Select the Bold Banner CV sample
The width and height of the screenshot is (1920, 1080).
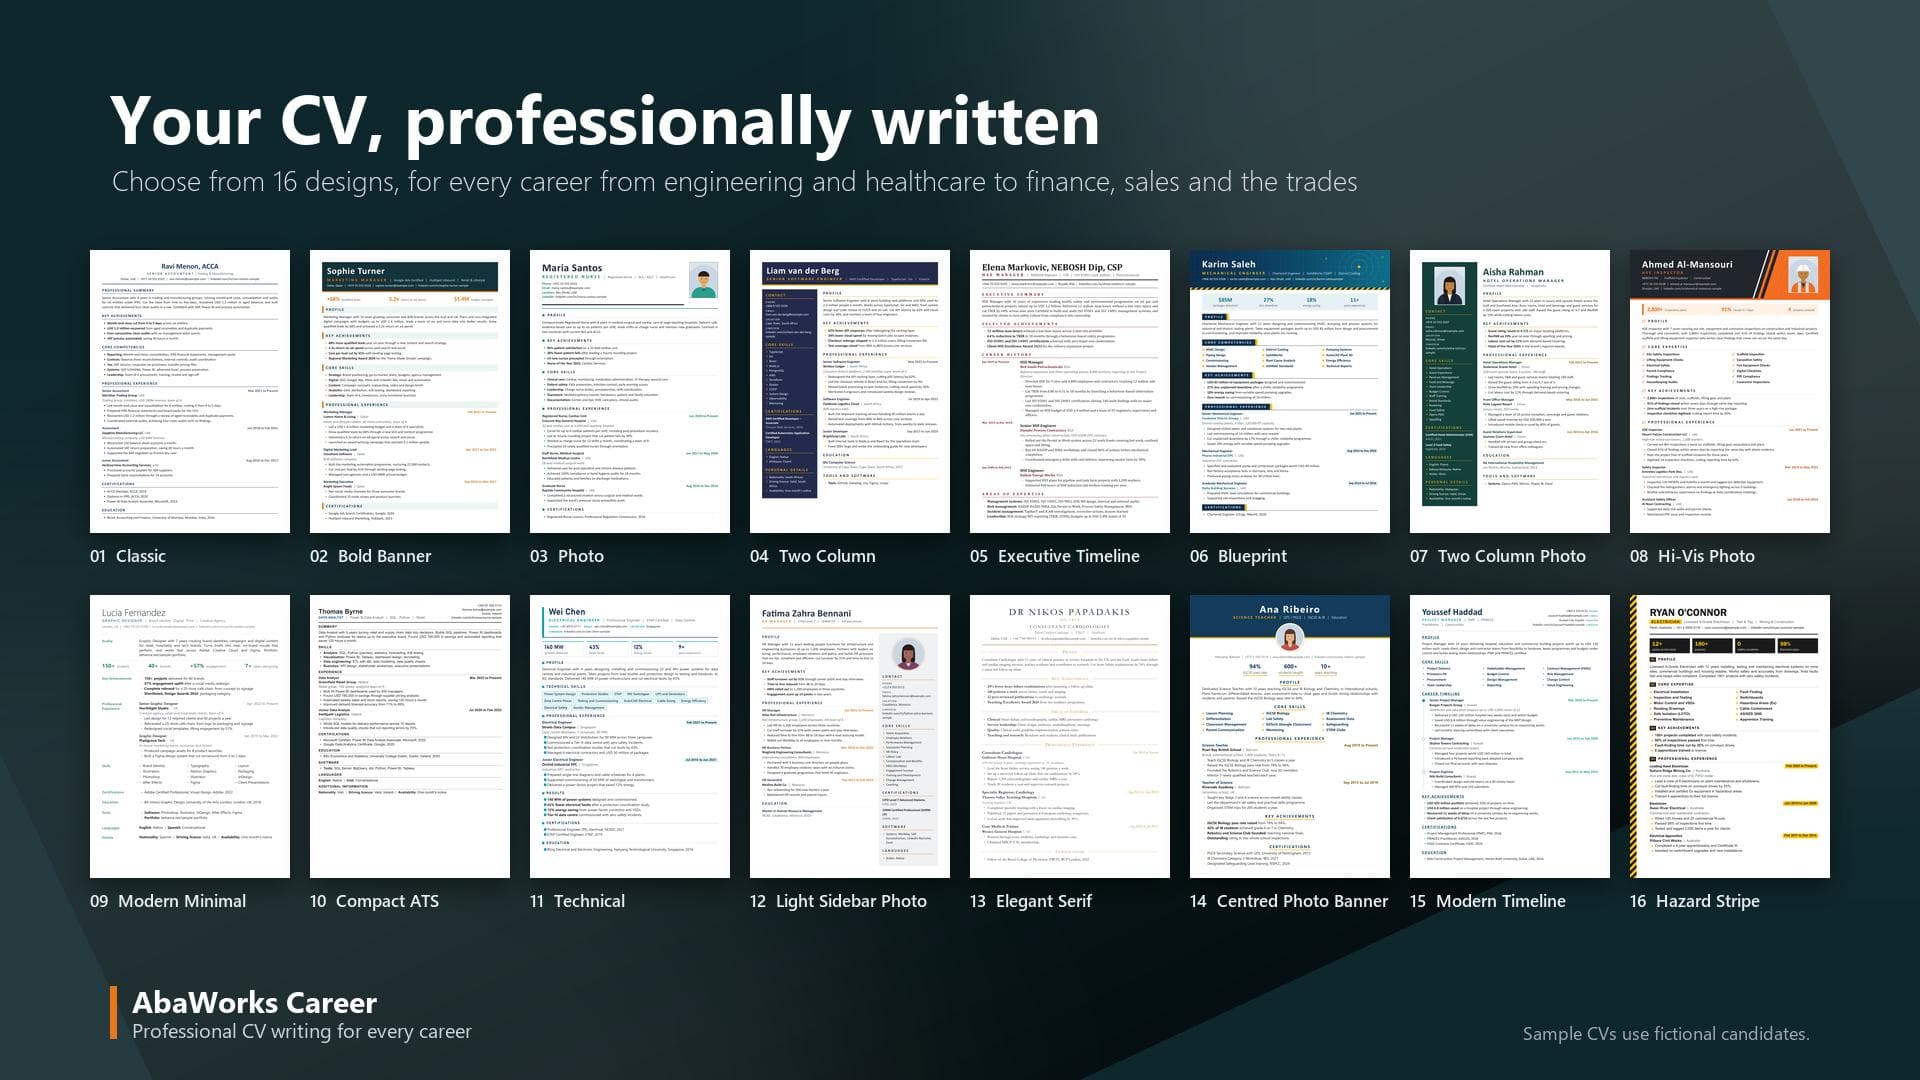(x=410, y=391)
